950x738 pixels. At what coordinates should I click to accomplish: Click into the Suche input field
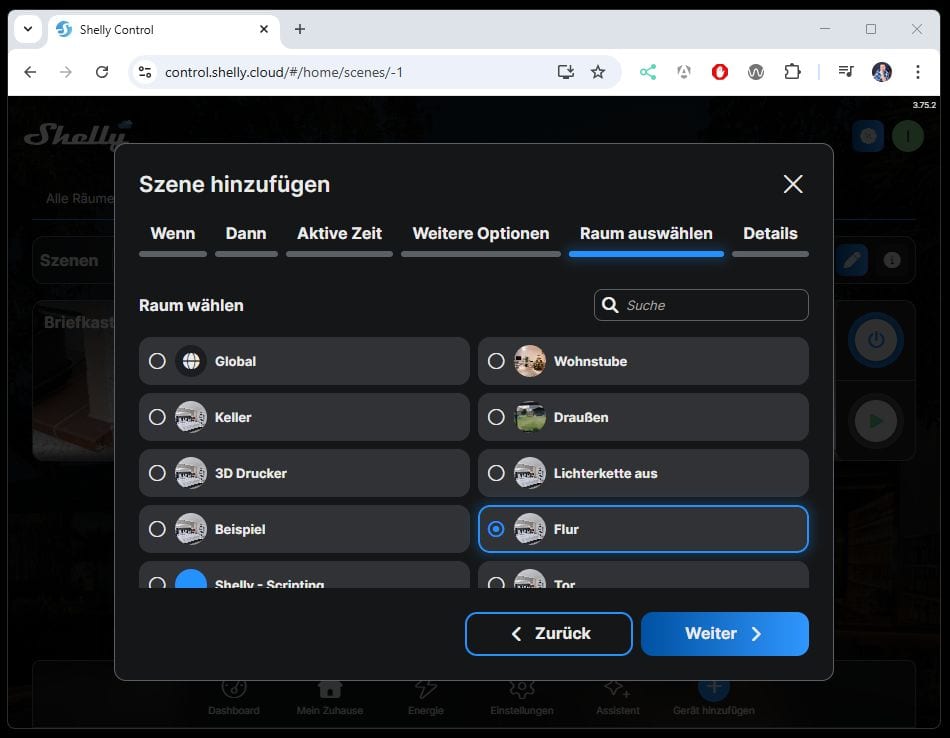point(710,305)
